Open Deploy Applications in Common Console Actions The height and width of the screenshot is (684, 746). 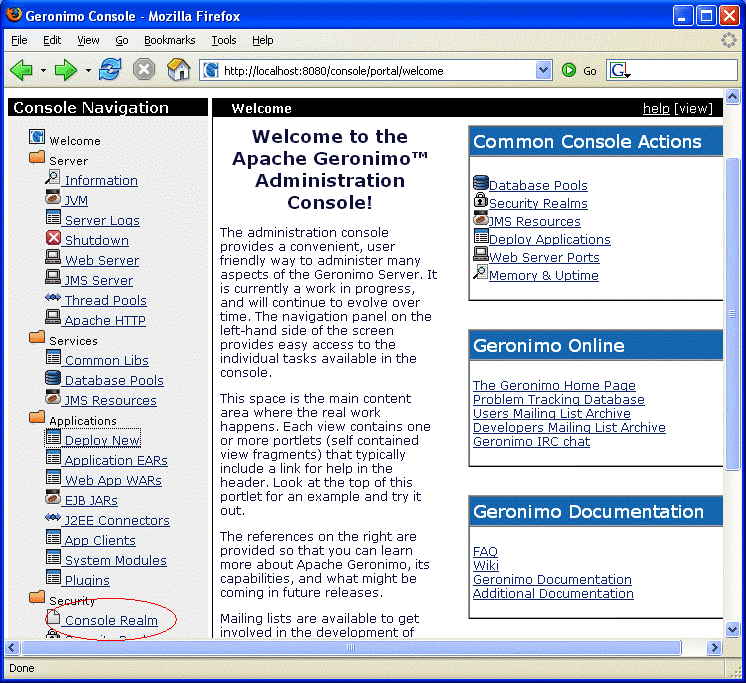coord(550,239)
